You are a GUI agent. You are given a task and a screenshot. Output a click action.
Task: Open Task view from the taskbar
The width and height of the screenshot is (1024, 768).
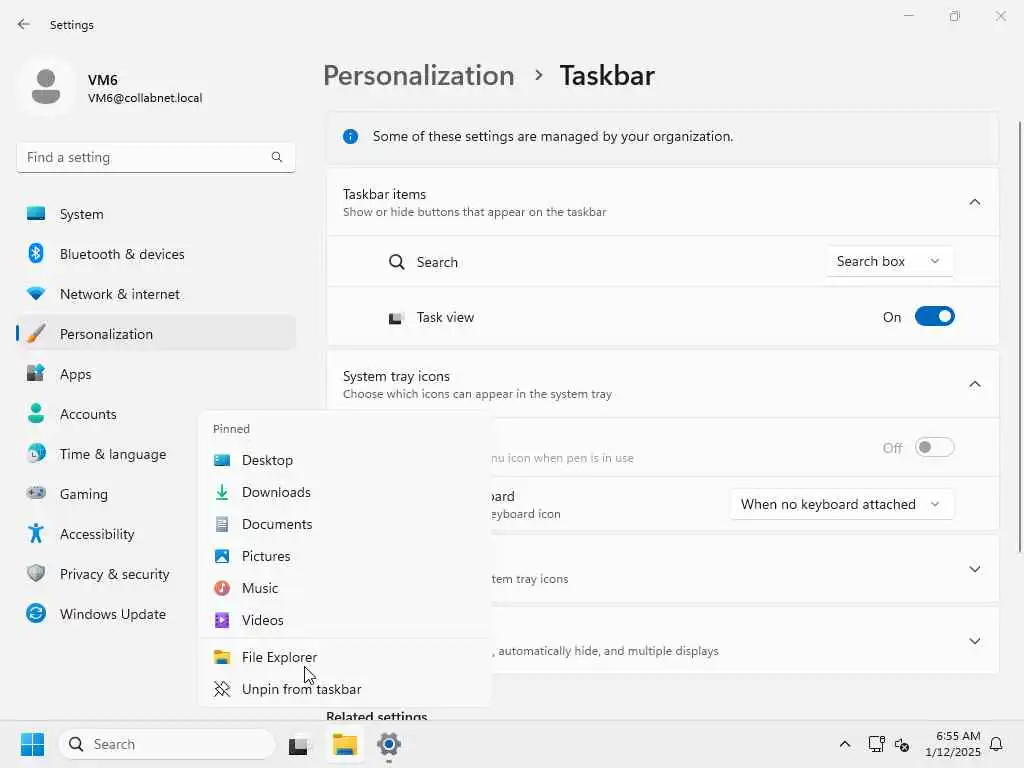click(298, 745)
